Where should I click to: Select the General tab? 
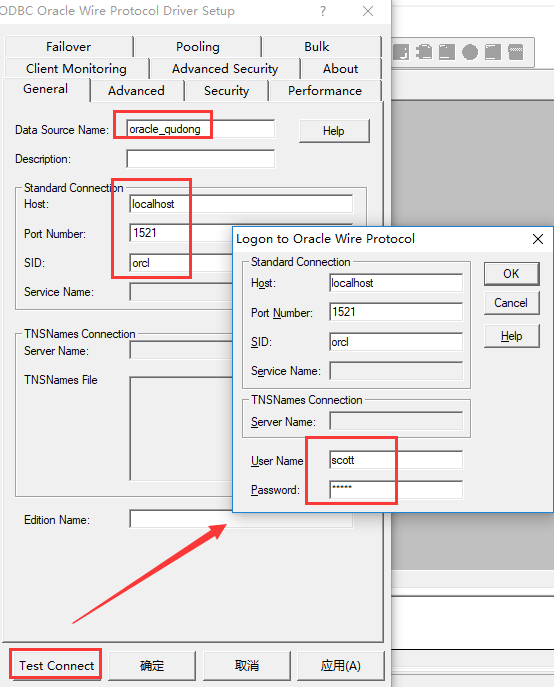click(x=46, y=89)
